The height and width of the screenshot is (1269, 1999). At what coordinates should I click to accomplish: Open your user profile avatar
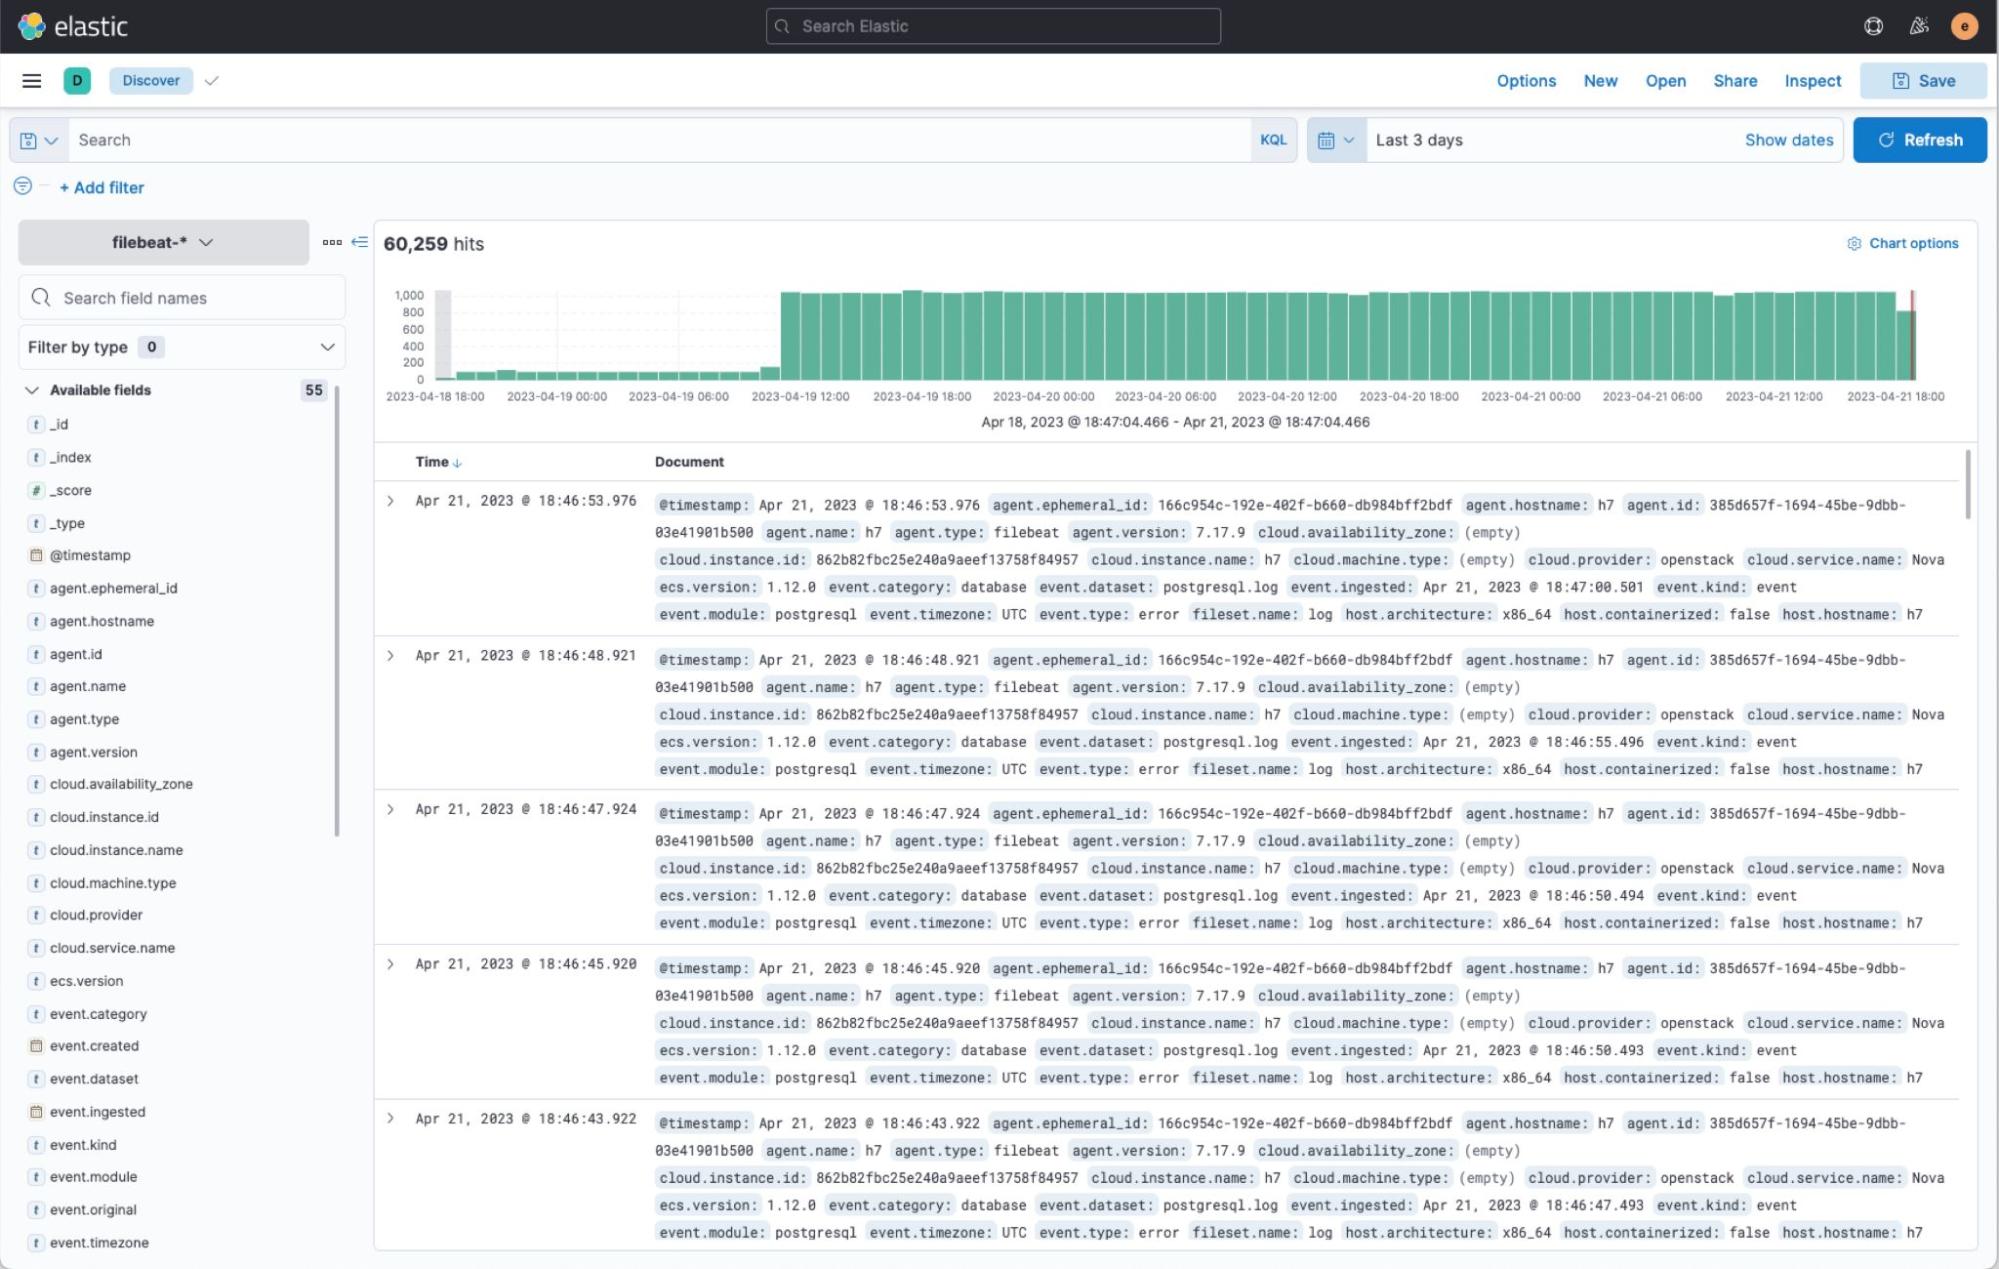pos(1965,25)
